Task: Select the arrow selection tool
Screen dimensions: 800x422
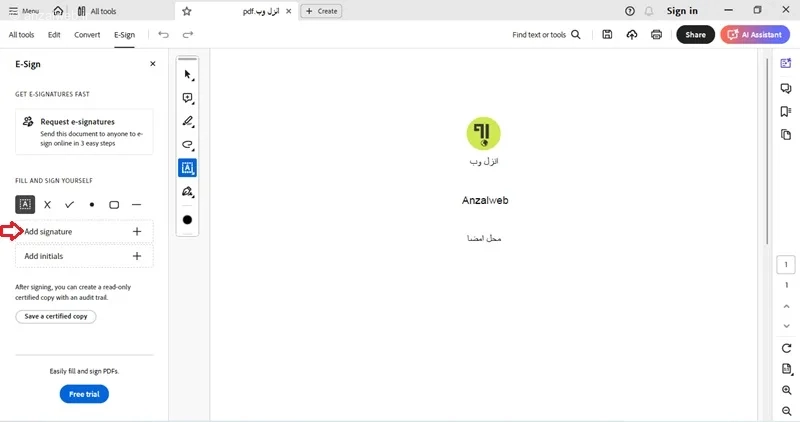Action: 188,75
